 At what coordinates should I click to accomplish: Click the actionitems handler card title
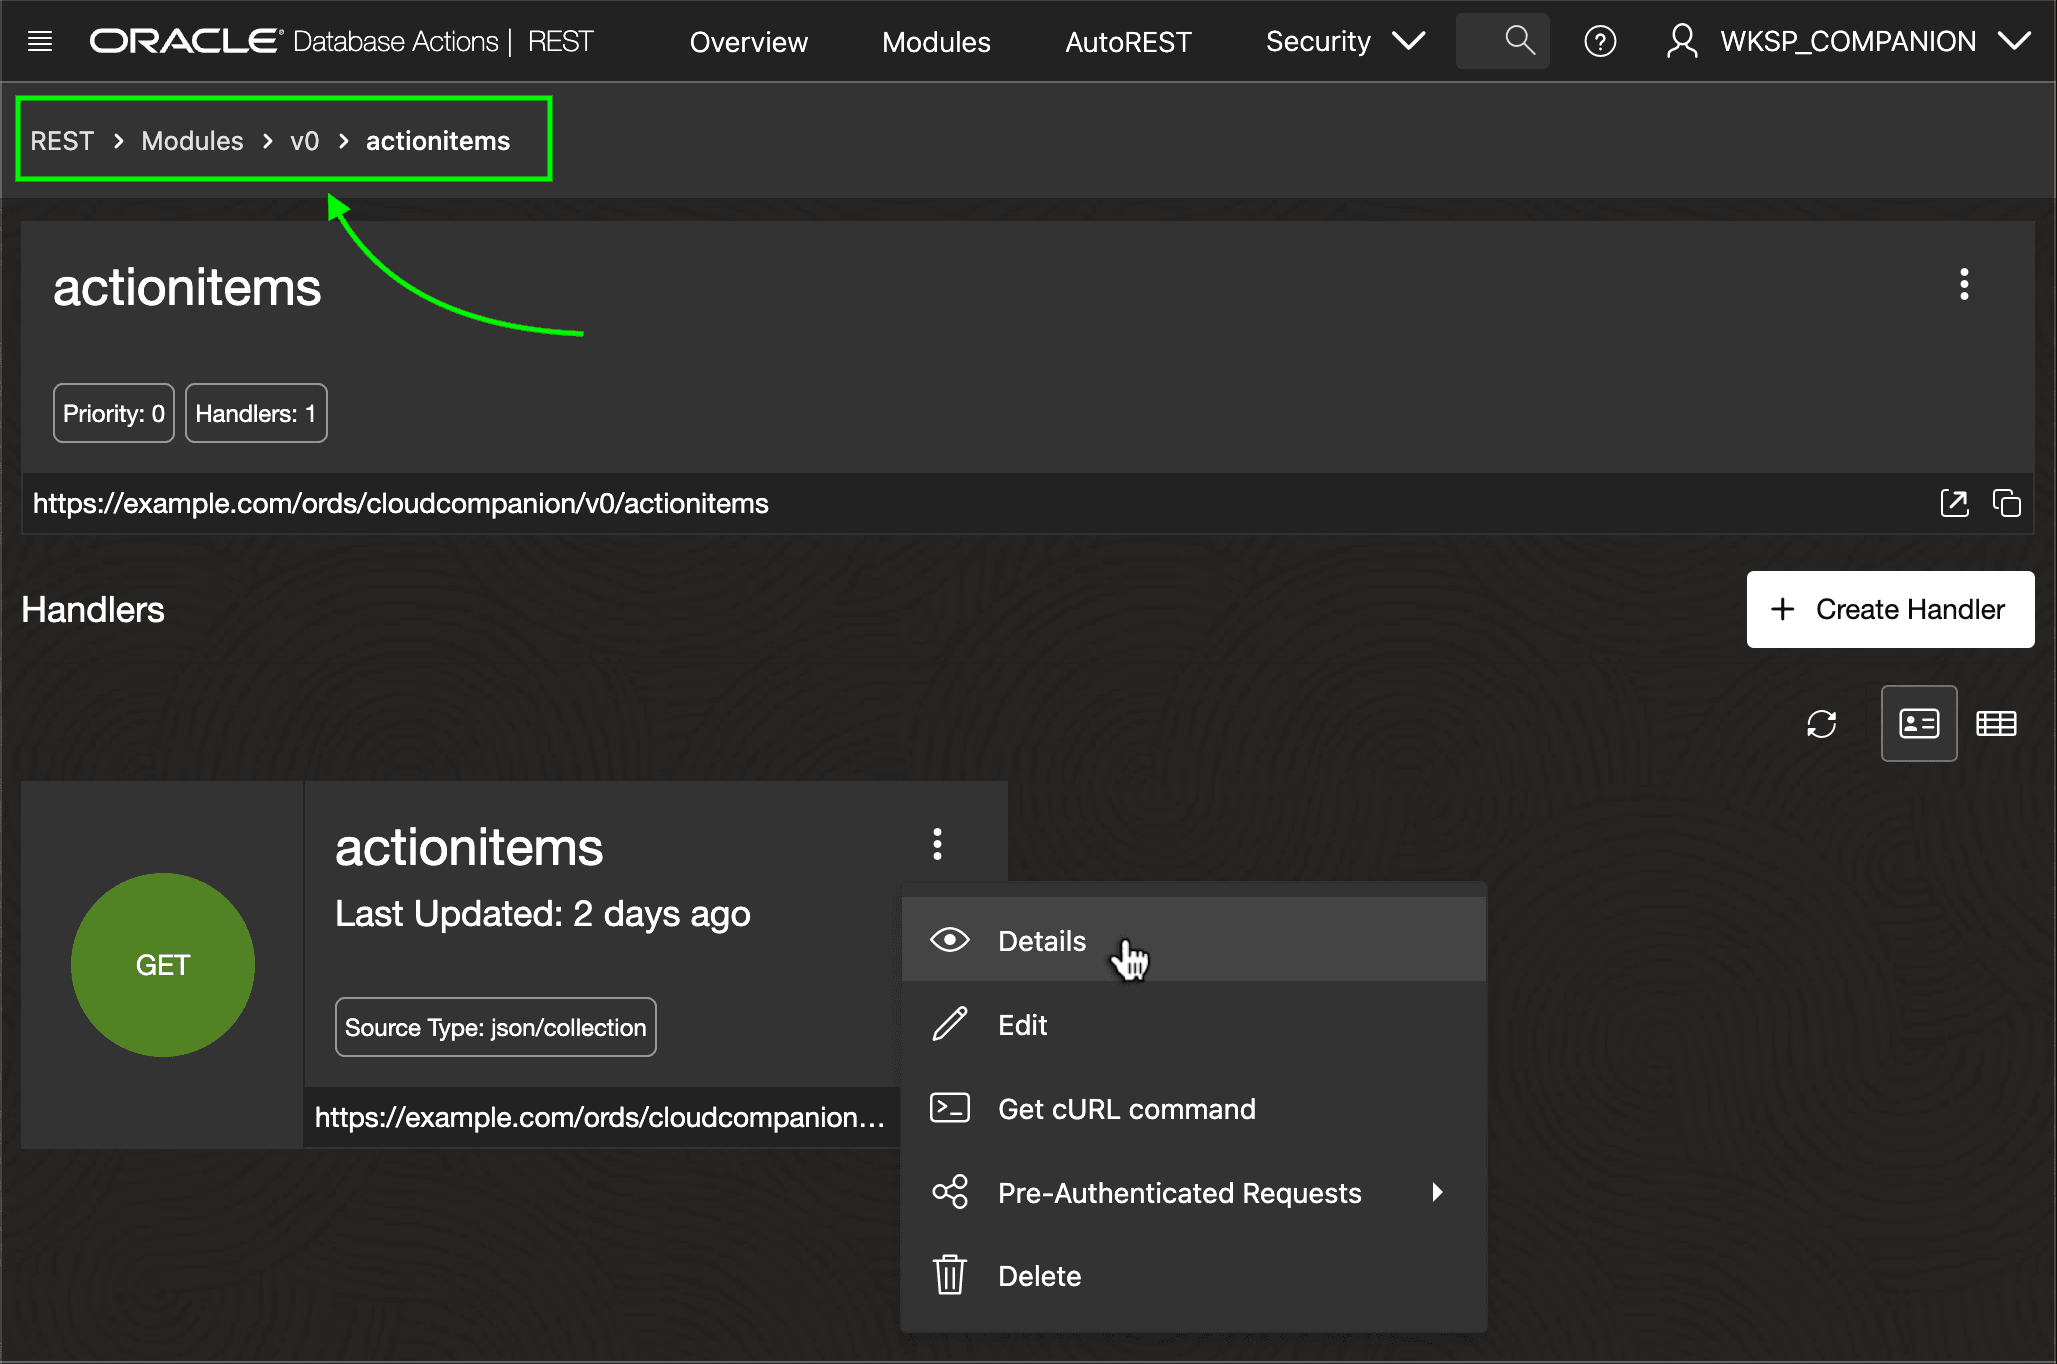[469, 848]
